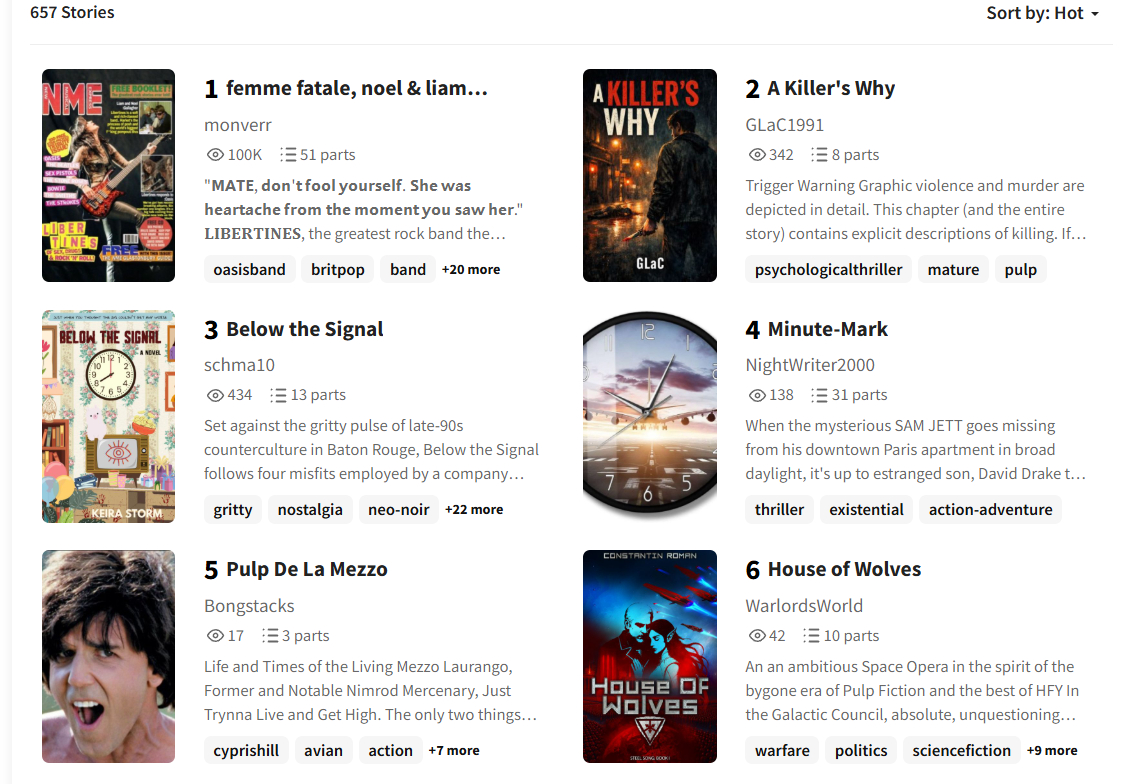1130x784 pixels.
Task: Click the eye views icon for Minute-Mark
Action: click(x=757, y=396)
